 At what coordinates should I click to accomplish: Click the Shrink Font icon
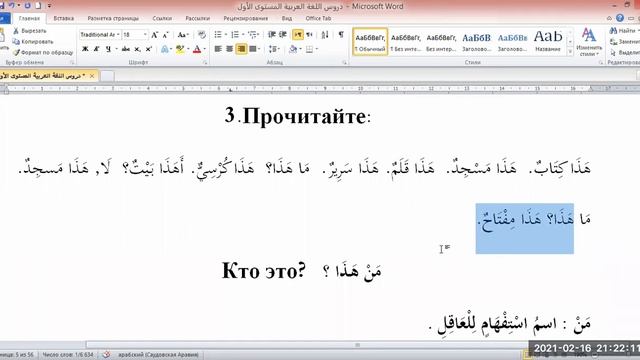click(166, 35)
